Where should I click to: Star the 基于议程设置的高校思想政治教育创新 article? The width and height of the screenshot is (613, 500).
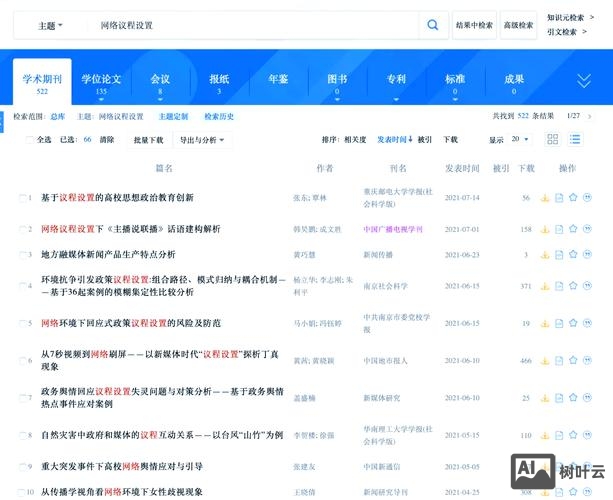(x=573, y=197)
